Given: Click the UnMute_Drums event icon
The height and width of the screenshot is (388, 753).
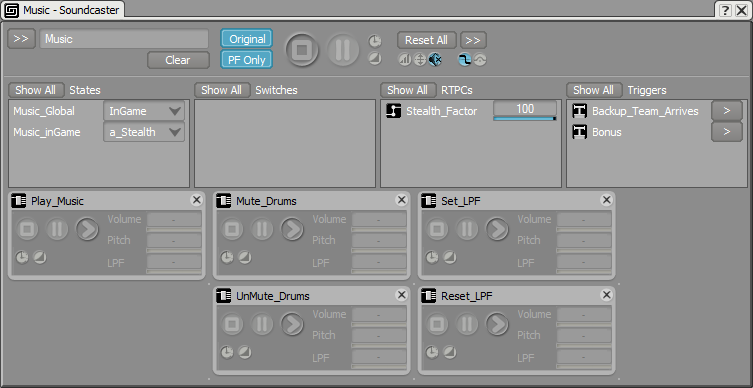Looking at the screenshot, I should 224,296.
